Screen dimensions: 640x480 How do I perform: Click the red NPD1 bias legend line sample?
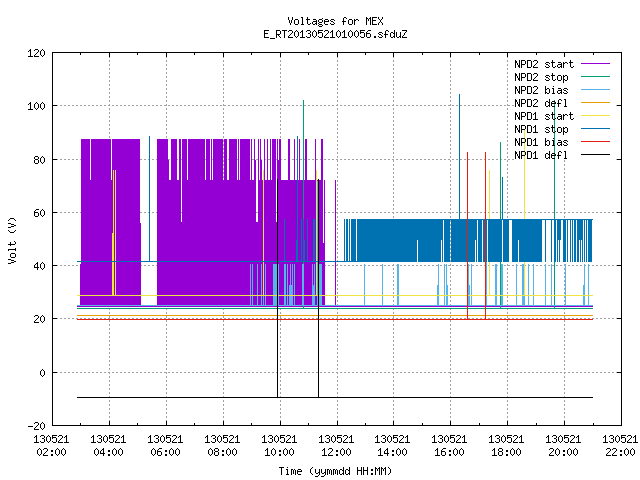pos(595,142)
